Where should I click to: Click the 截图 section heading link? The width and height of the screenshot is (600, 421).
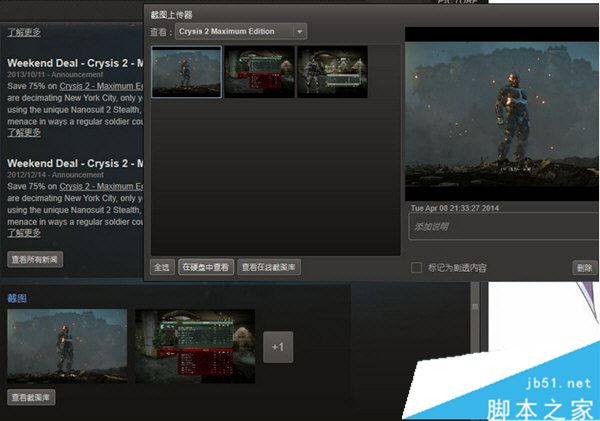point(17,298)
